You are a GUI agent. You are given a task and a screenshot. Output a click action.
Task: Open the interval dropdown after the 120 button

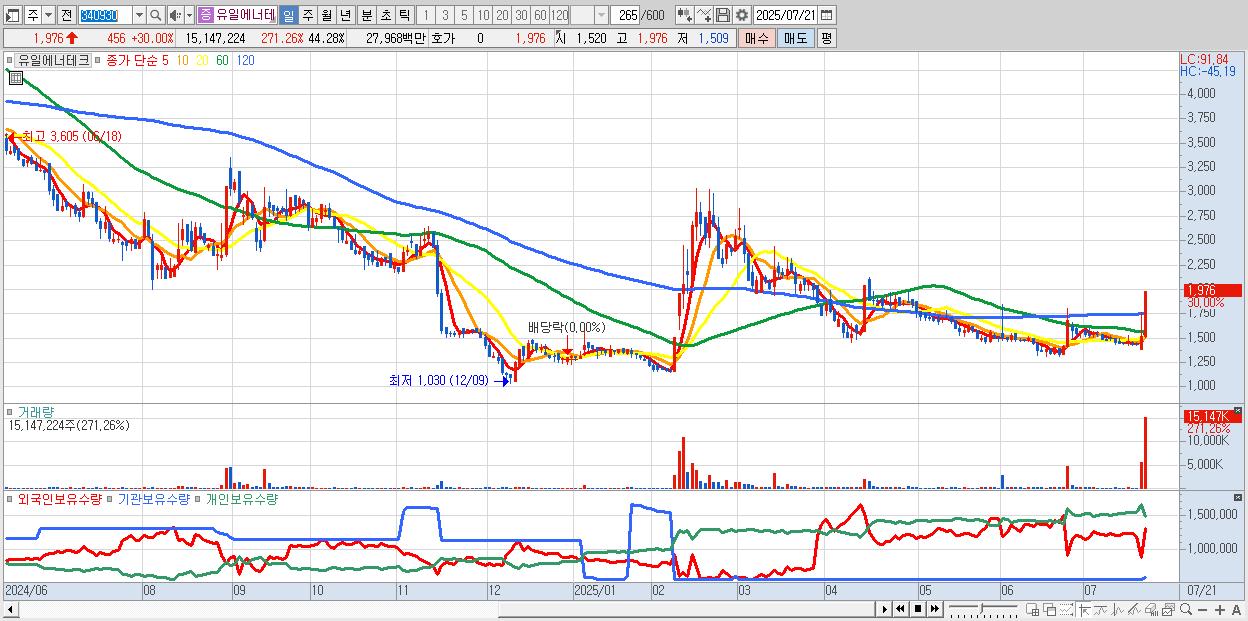pos(601,15)
